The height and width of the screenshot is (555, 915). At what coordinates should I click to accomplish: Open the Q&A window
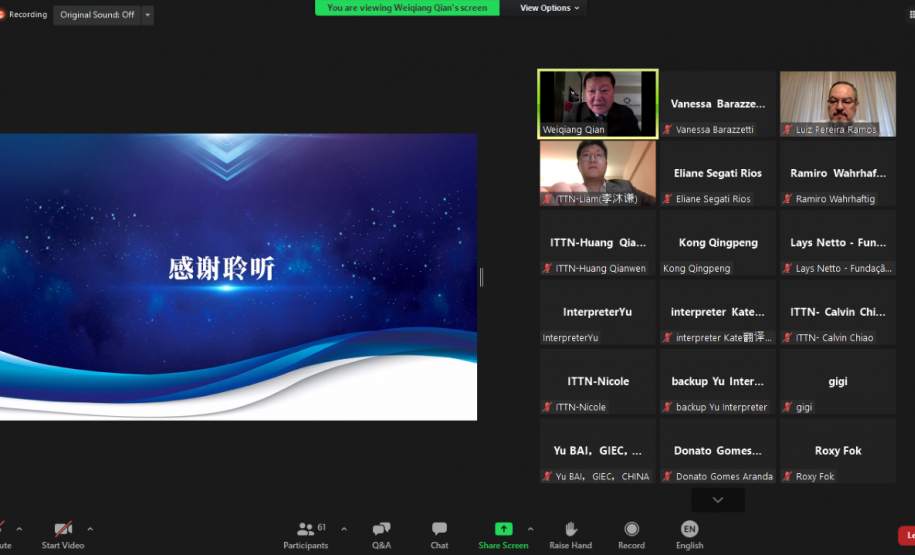pyautogui.click(x=381, y=534)
